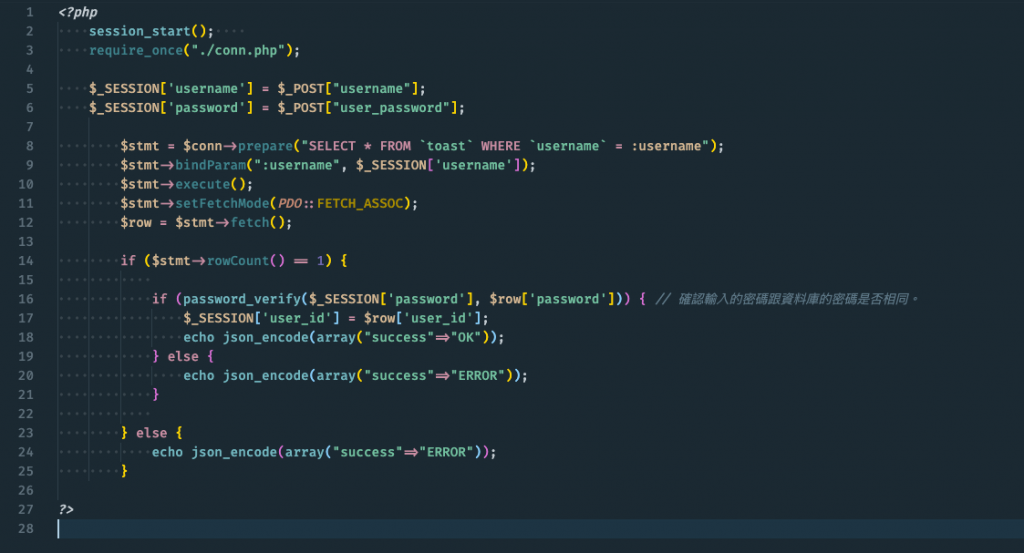1024x553 pixels.
Task: Click the prepare method on line 8
Action: [265, 146]
